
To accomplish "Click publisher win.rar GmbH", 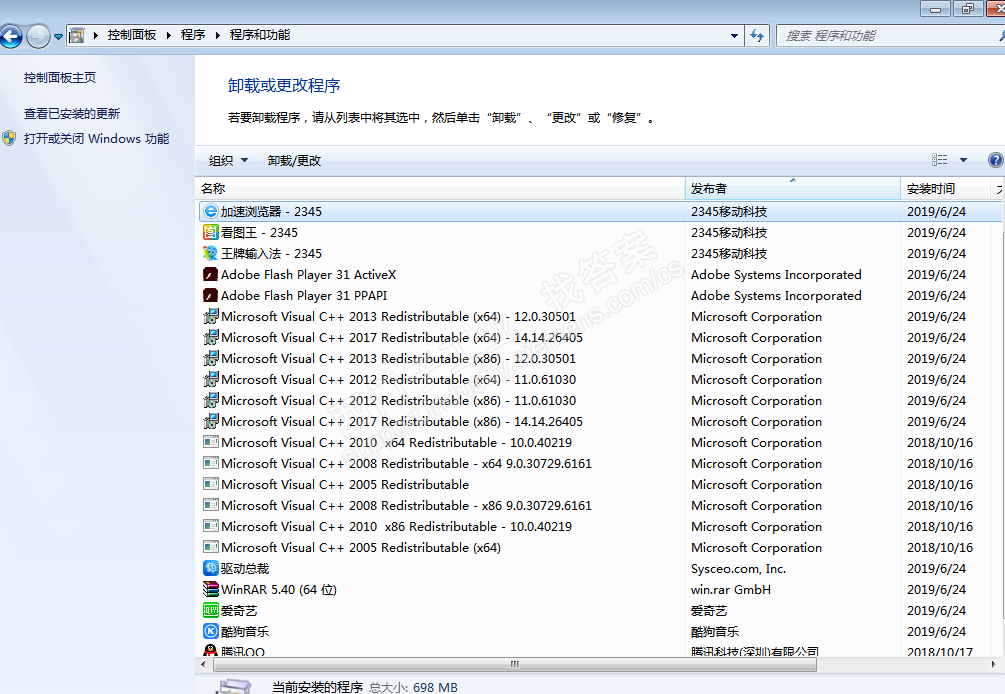I will (x=731, y=590).
